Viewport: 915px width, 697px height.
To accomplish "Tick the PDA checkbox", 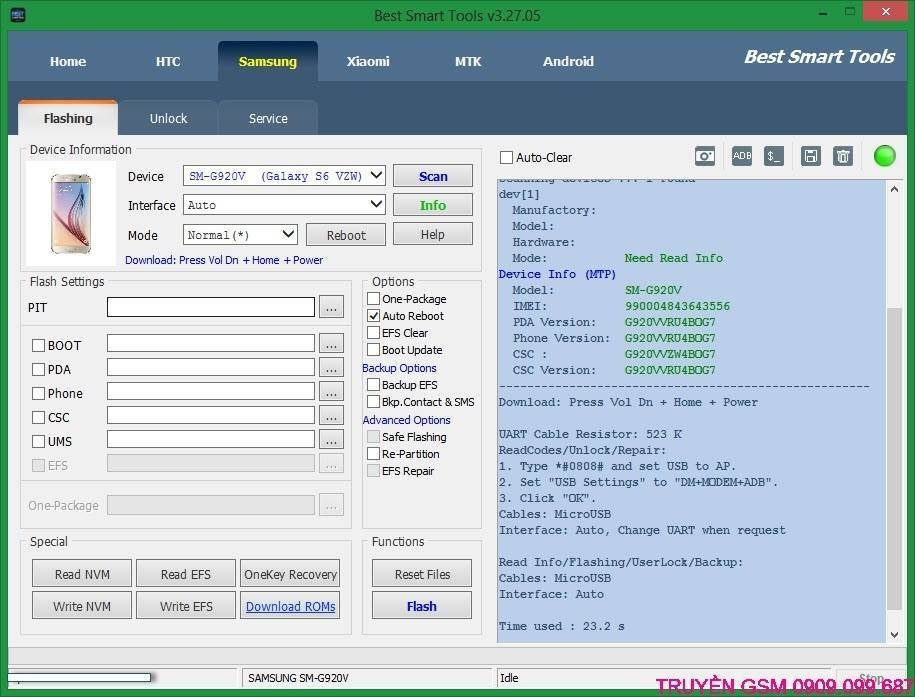I will pos(39,370).
